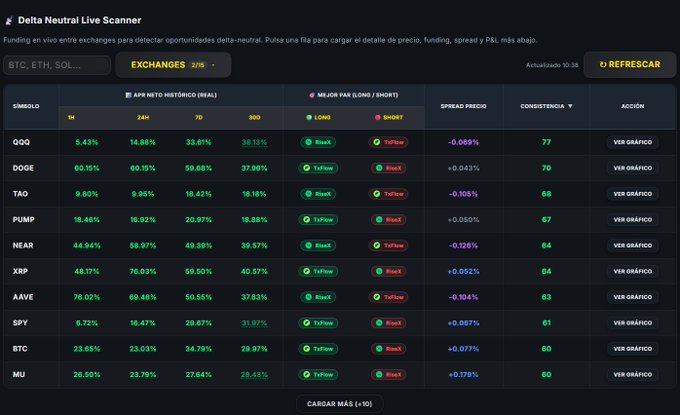Click the RiseX short badge in PUMP row
Viewport: 680px width, 415px height.
tap(388, 220)
